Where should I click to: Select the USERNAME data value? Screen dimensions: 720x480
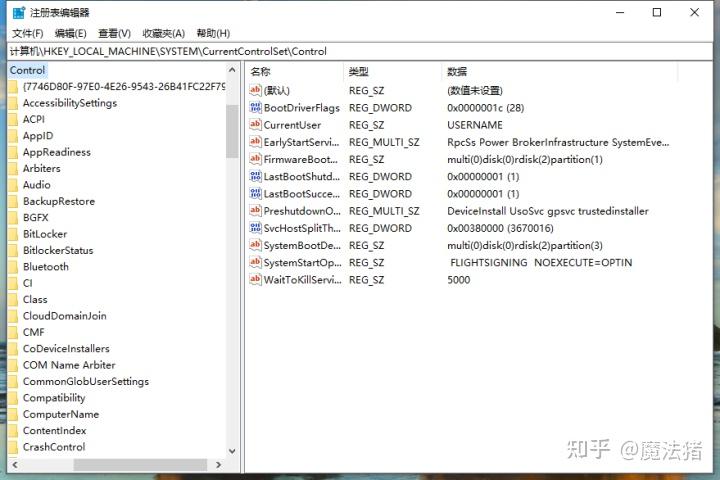[475, 125]
